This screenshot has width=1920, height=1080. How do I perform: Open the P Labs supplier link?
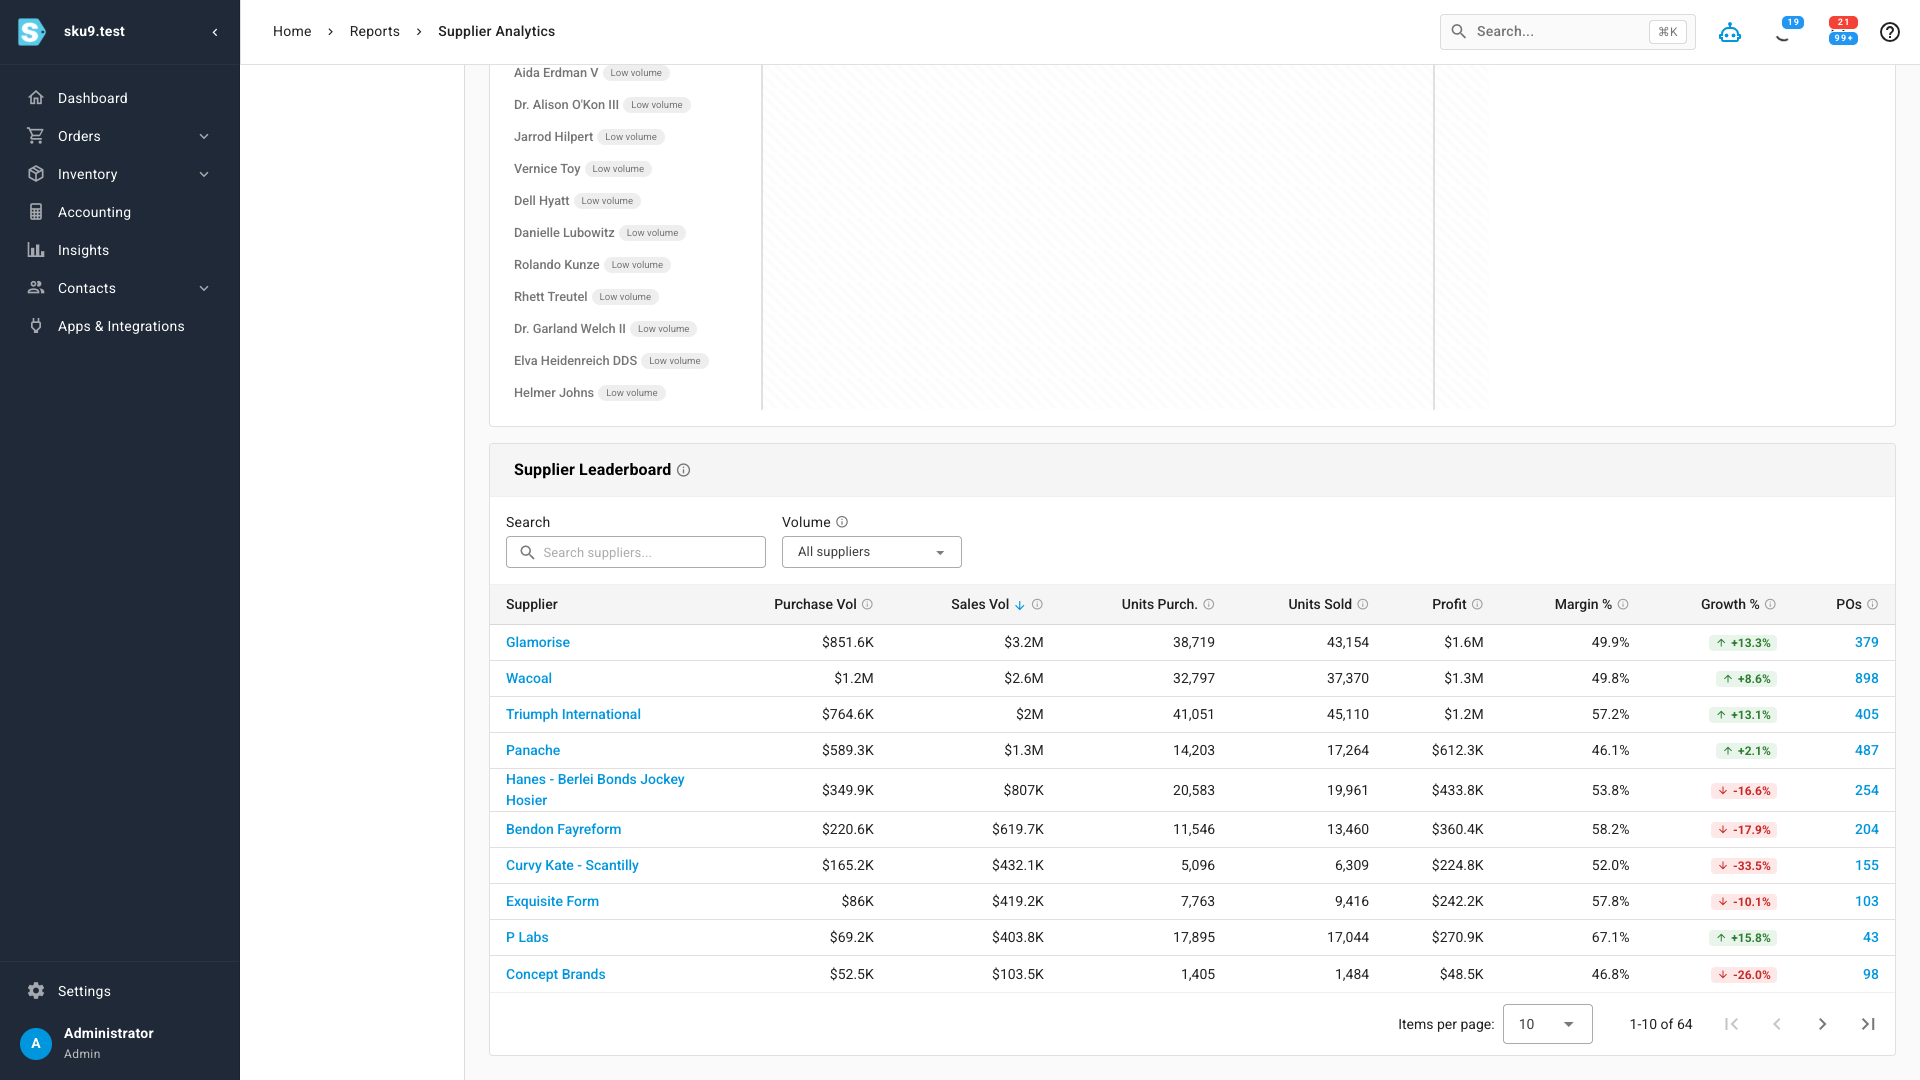click(x=527, y=937)
